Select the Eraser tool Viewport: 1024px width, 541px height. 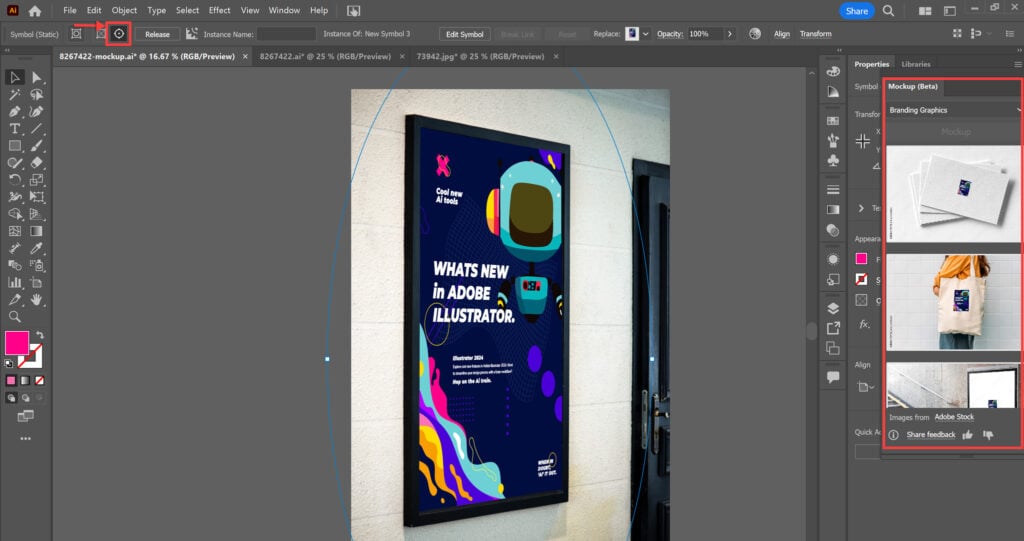pos(37,163)
